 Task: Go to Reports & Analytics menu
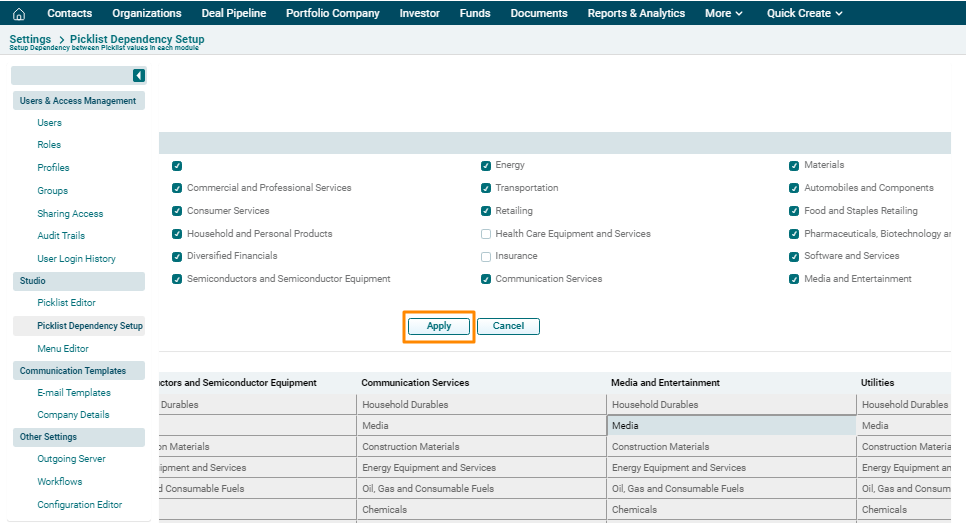pyautogui.click(x=636, y=13)
